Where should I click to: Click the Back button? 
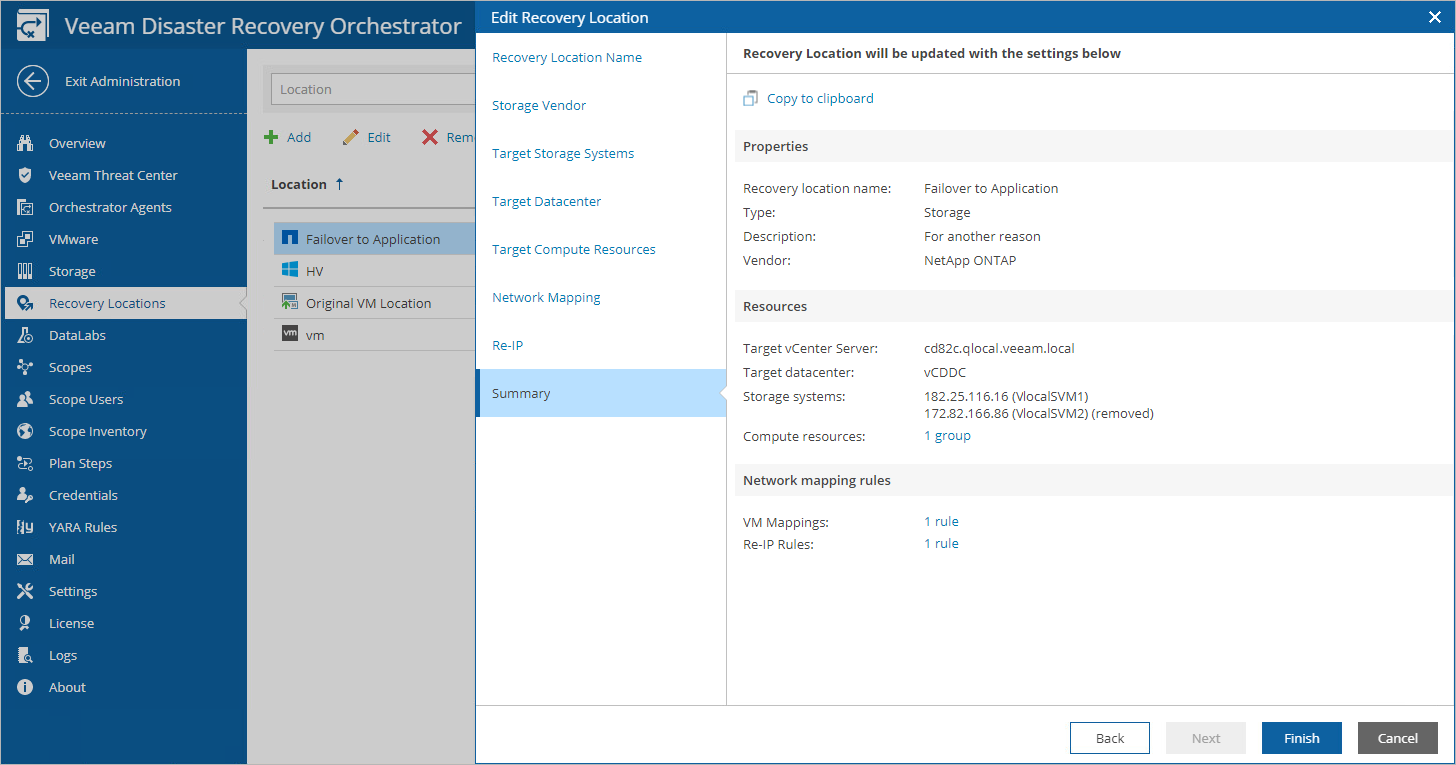click(1109, 738)
